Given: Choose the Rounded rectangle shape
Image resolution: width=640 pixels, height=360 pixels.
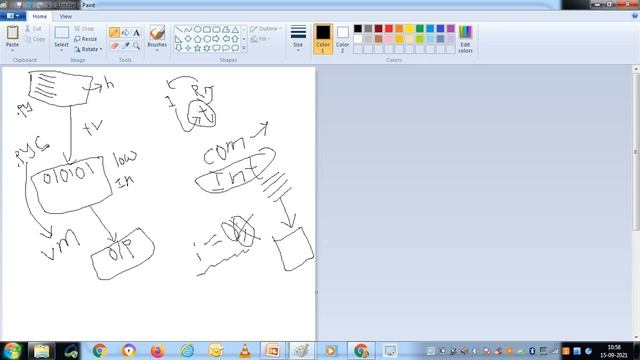Looking at the screenshot, I should (216, 29).
